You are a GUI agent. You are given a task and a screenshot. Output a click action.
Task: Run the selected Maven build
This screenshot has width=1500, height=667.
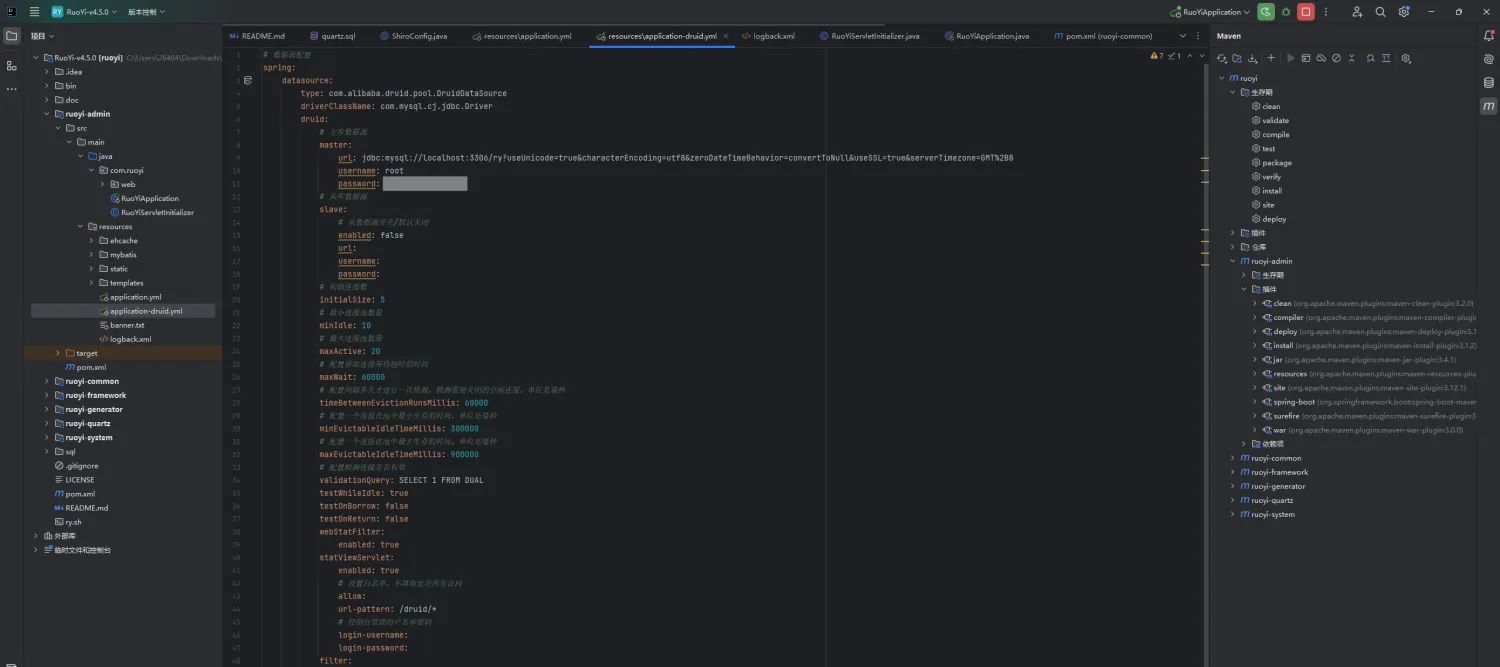pyautogui.click(x=1291, y=58)
